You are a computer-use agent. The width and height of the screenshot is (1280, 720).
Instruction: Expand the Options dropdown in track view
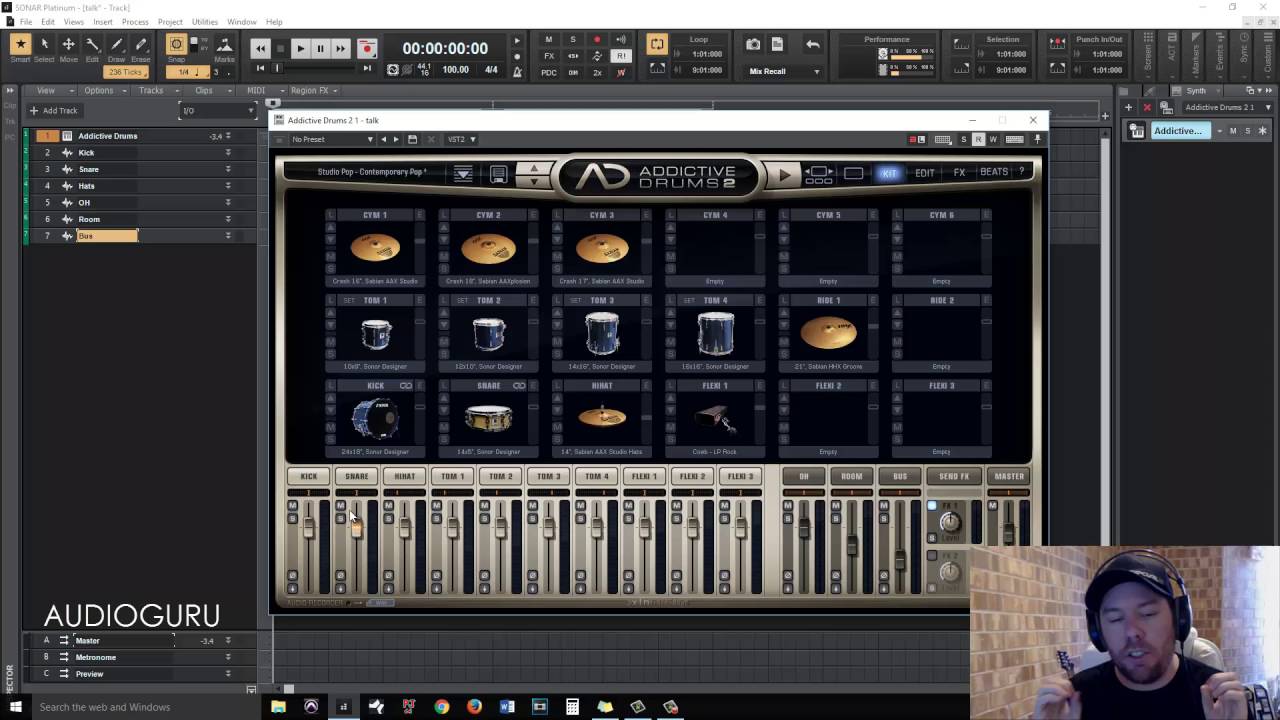click(x=103, y=90)
